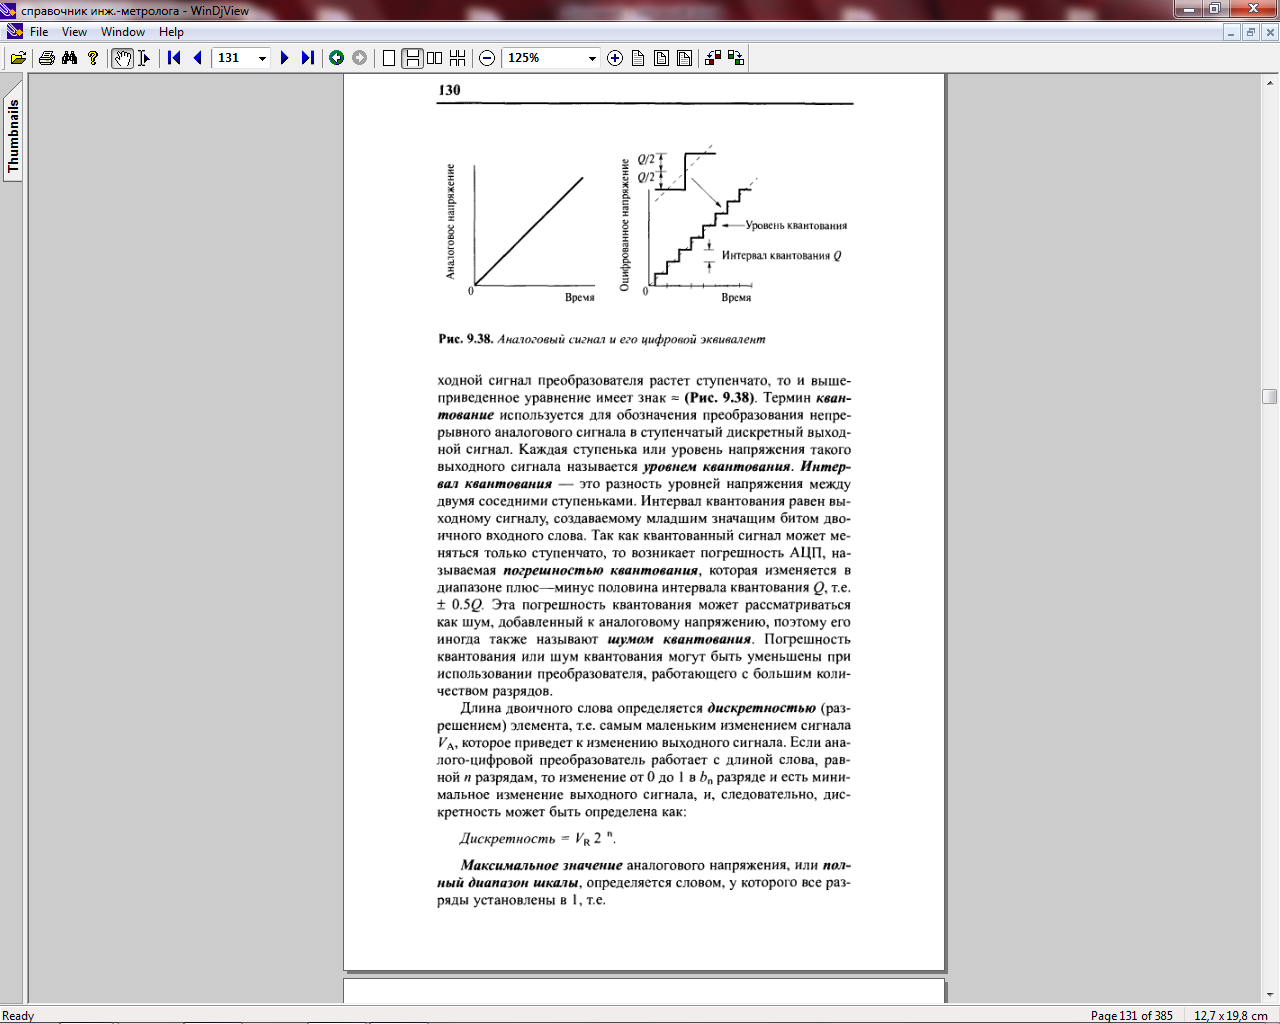This screenshot has width=1280, height=1024.
Task: Open the zoom level dropdown showing 125%
Action: 592,58
